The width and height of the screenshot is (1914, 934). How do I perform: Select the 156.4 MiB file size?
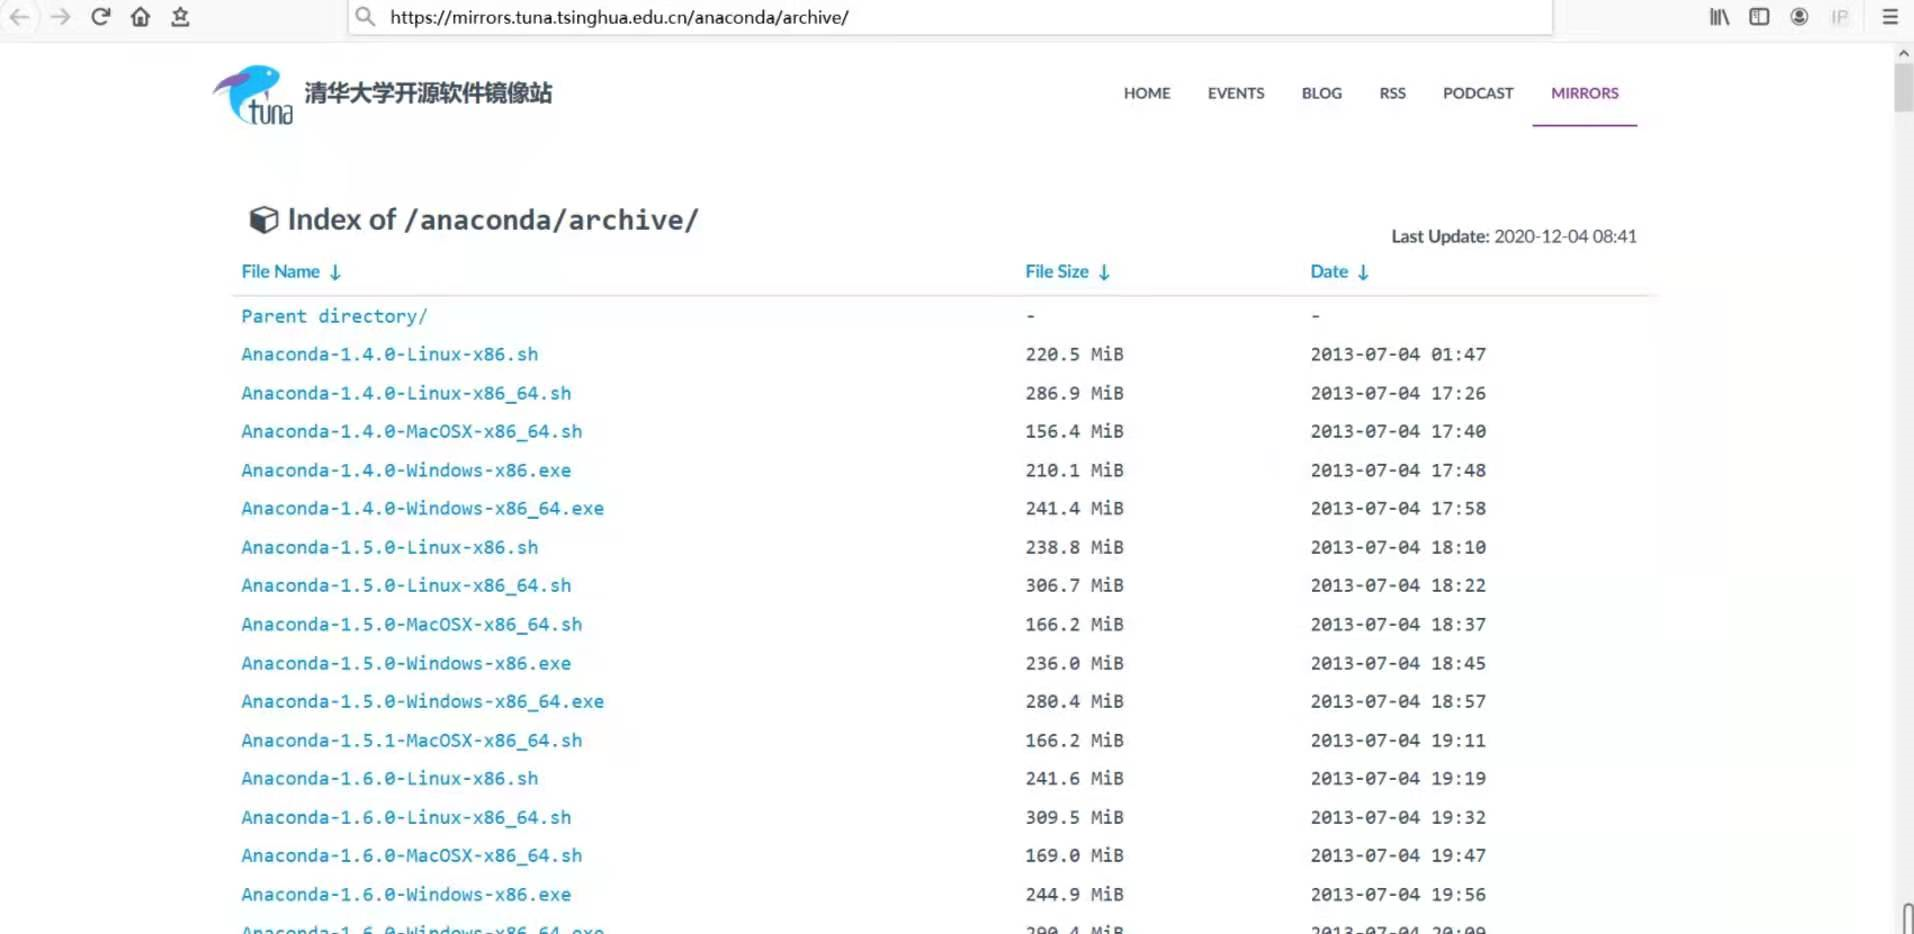tap(1074, 431)
